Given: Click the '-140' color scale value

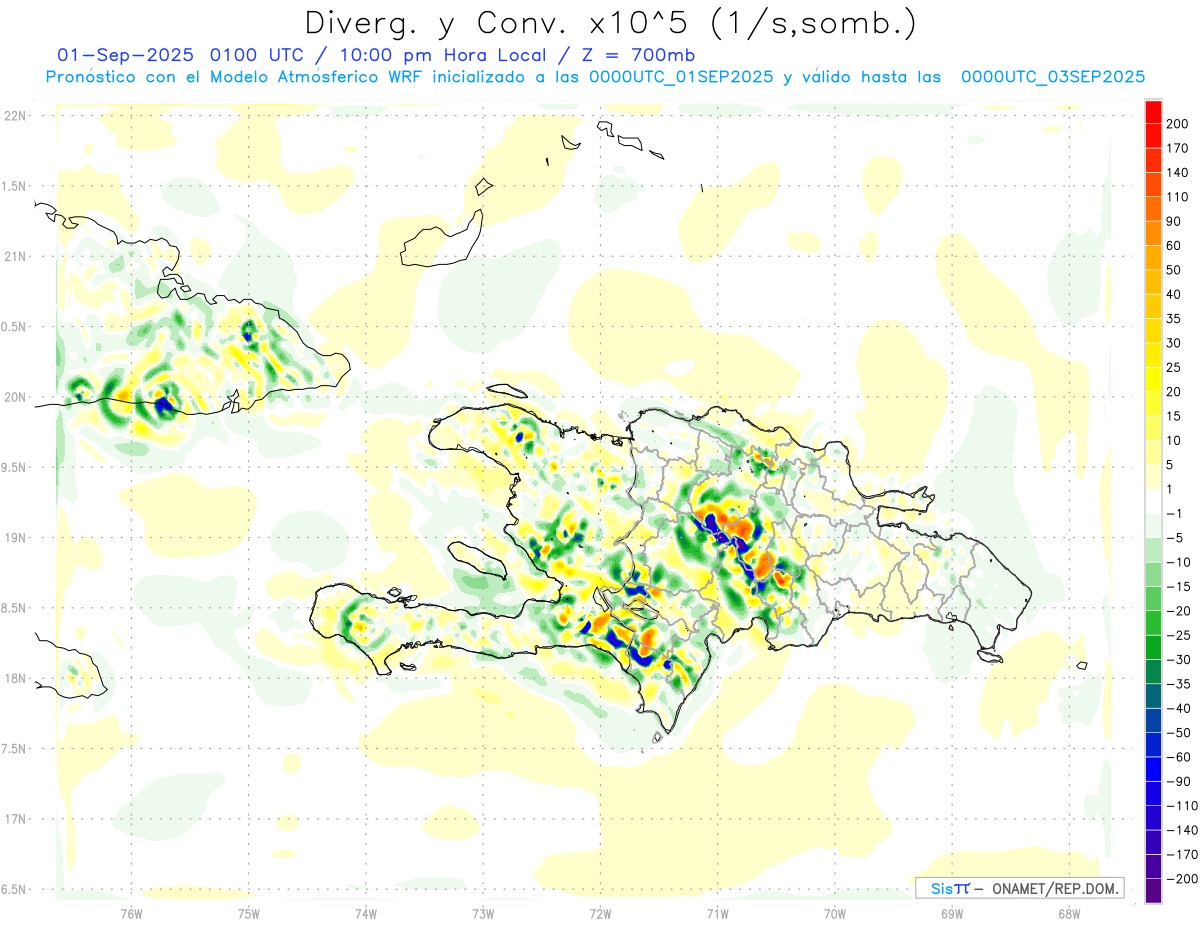Looking at the screenshot, I should (1181, 830).
